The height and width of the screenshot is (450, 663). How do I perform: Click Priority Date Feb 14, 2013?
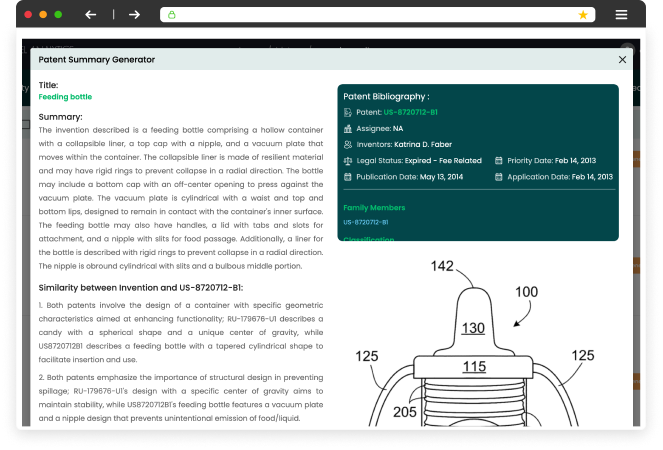pos(551,161)
